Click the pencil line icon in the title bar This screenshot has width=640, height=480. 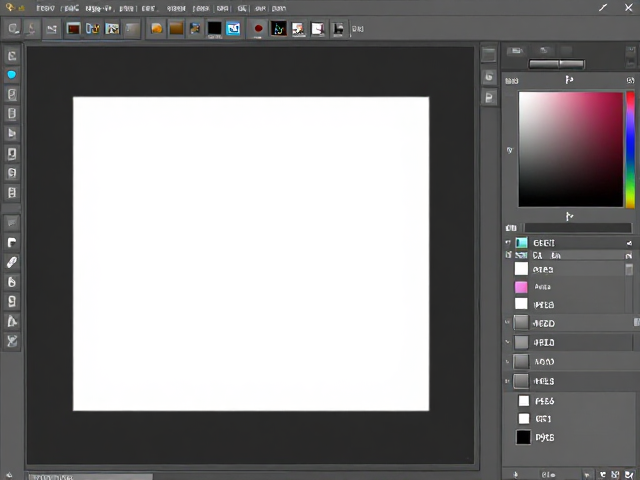pyautogui.click(x=603, y=8)
